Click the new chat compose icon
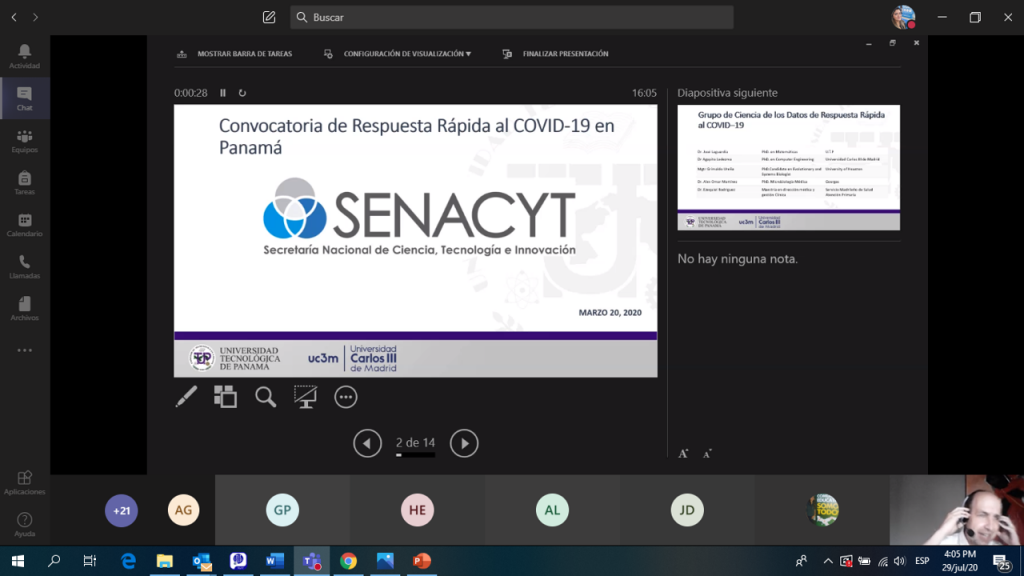The height and width of the screenshot is (576, 1024). coord(269,17)
